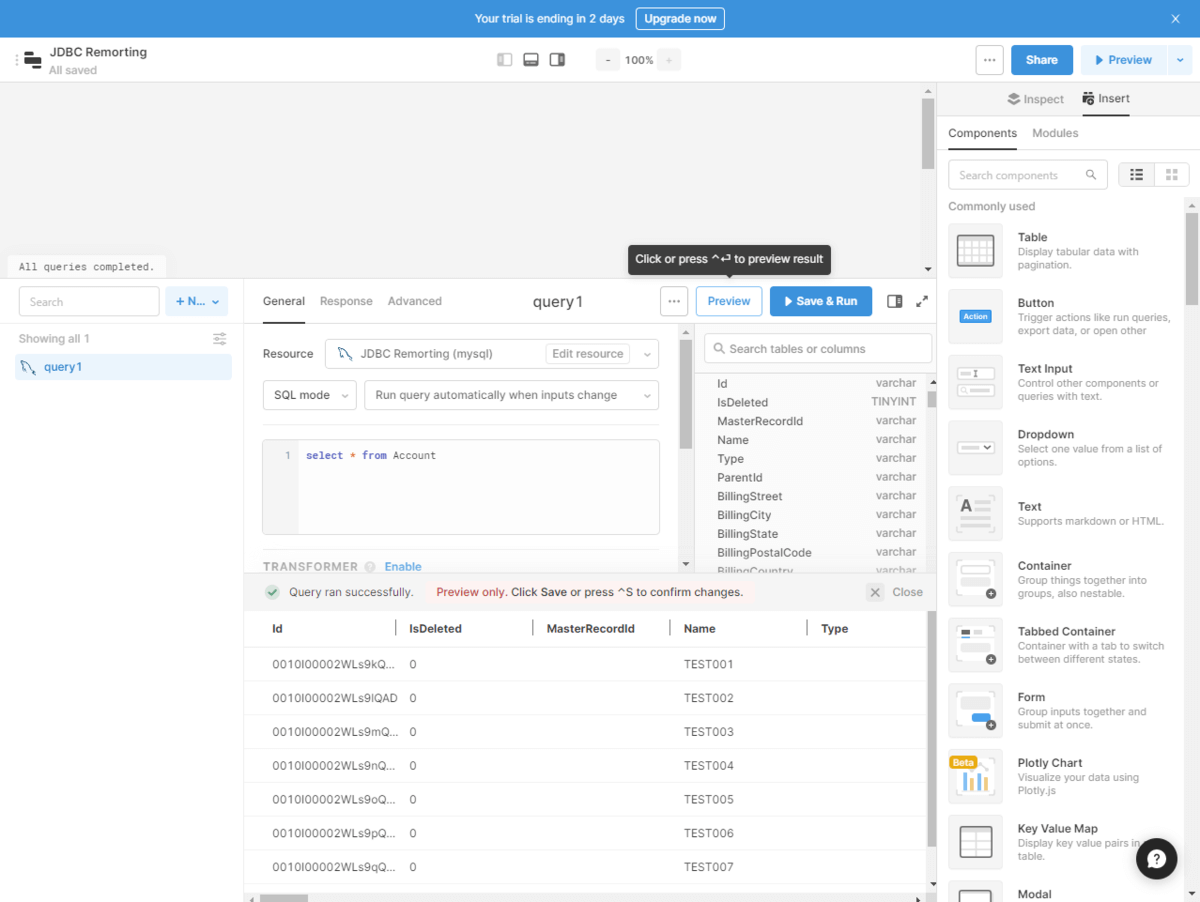Select the Text Input component icon
Image resolution: width=1200 pixels, height=902 pixels.
[x=975, y=382]
